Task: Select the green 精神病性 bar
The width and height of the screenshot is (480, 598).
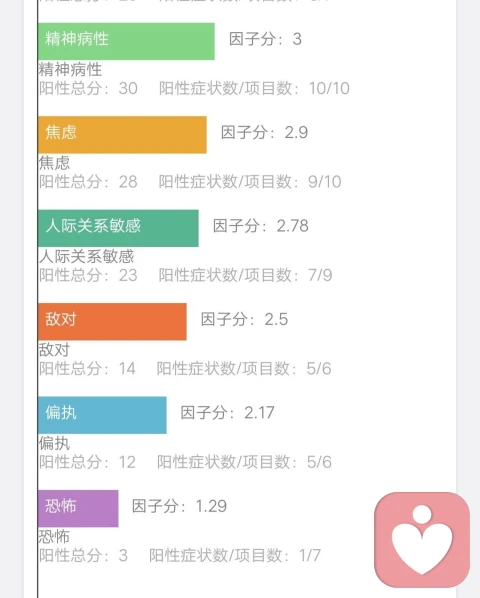Action: coord(126,41)
